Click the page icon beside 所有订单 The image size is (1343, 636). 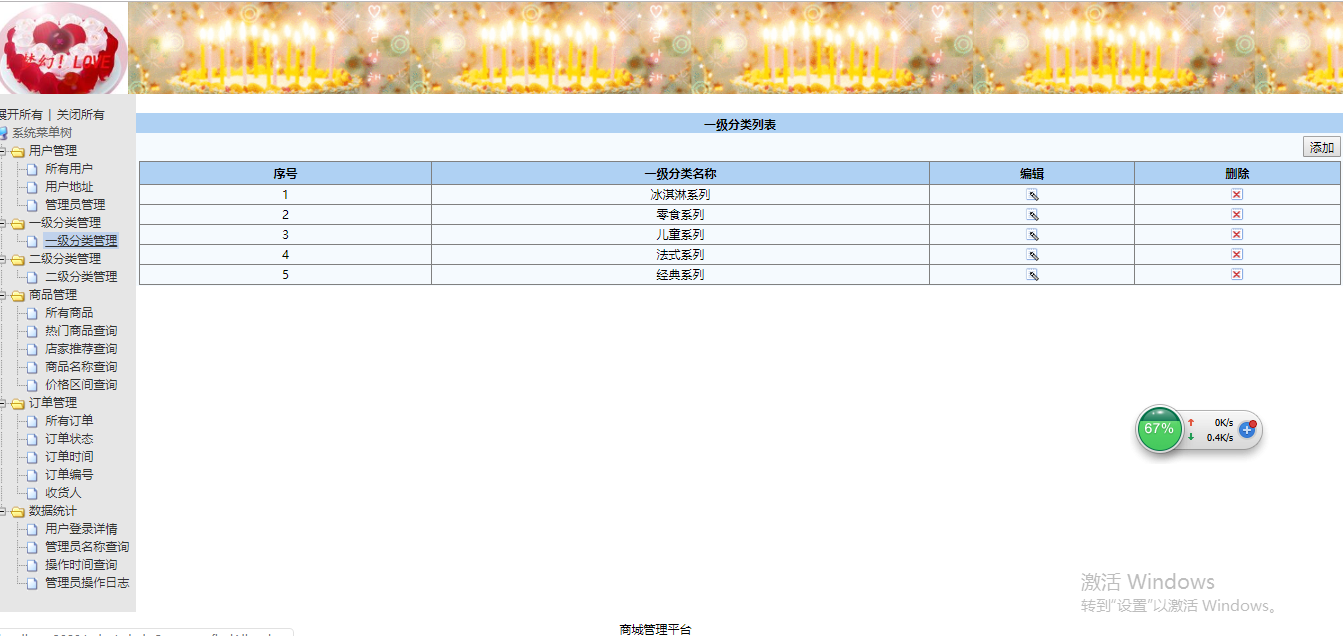click(x=33, y=421)
